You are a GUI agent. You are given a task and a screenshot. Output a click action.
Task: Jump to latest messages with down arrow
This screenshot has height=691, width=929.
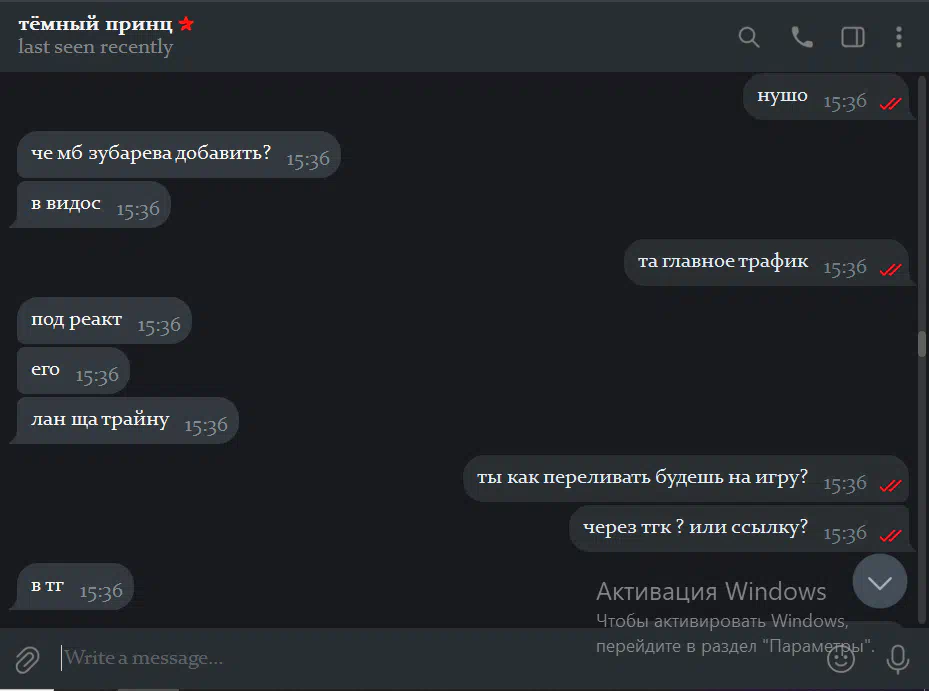point(880,581)
